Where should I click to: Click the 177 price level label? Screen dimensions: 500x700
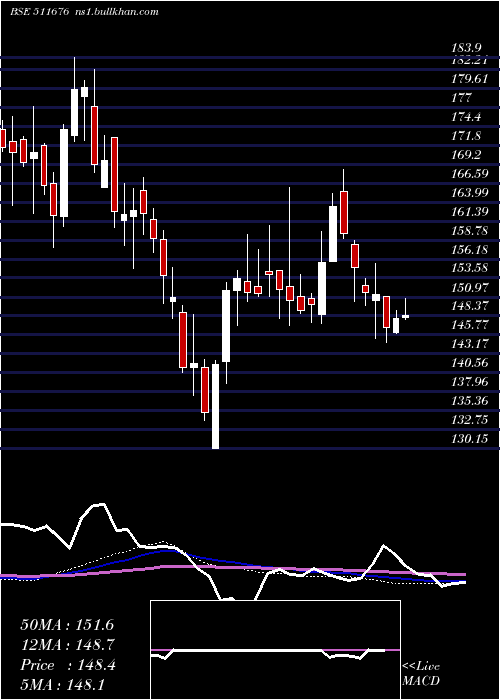[x=461, y=98]
